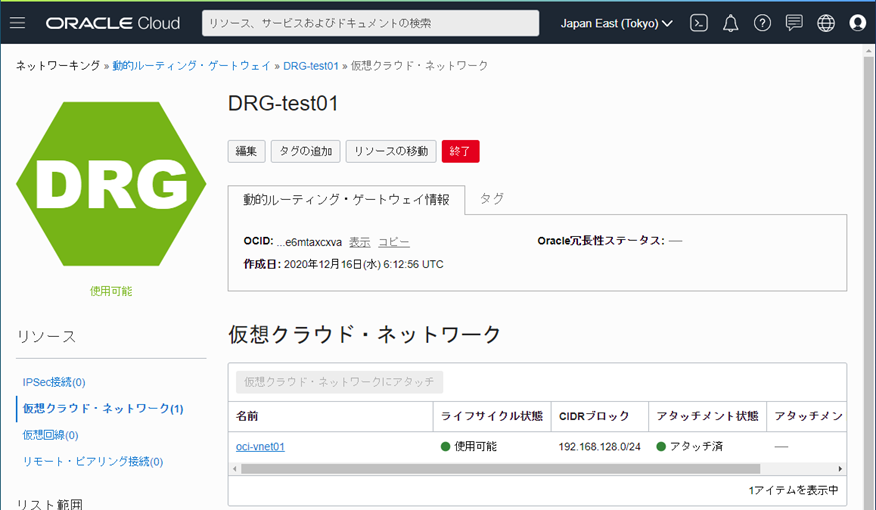Click the 192.168.128.0/24 CIDR cell

(x=599, y=447)
